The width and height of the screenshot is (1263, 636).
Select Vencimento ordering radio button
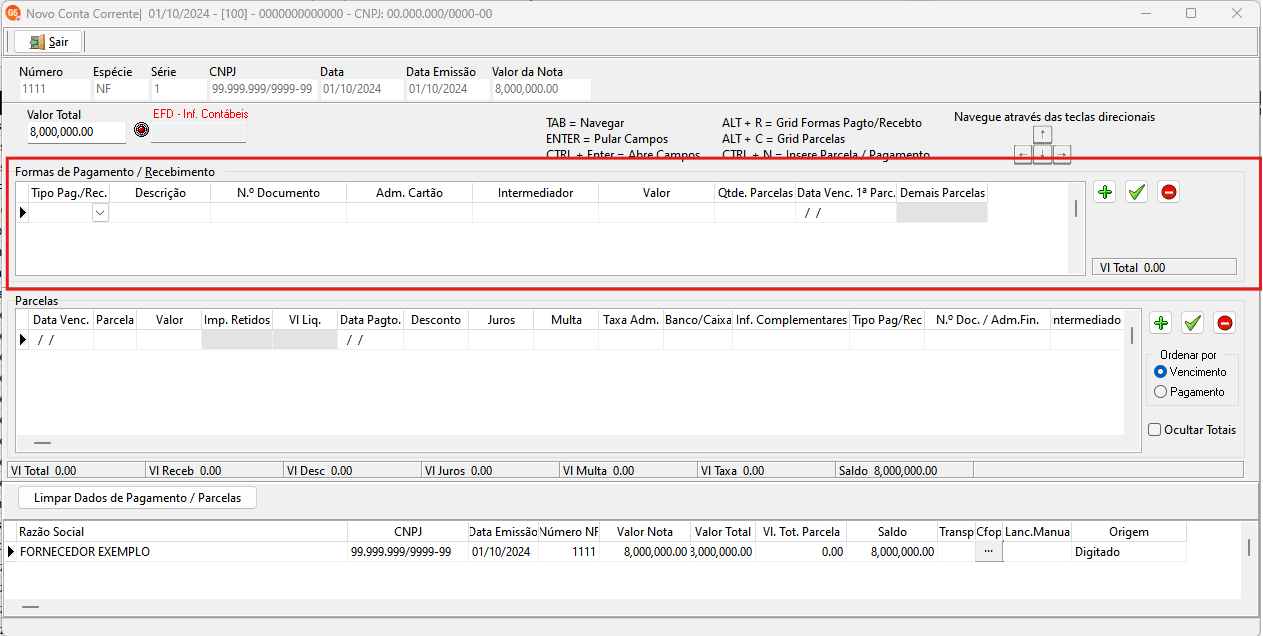click(1161, 372)
